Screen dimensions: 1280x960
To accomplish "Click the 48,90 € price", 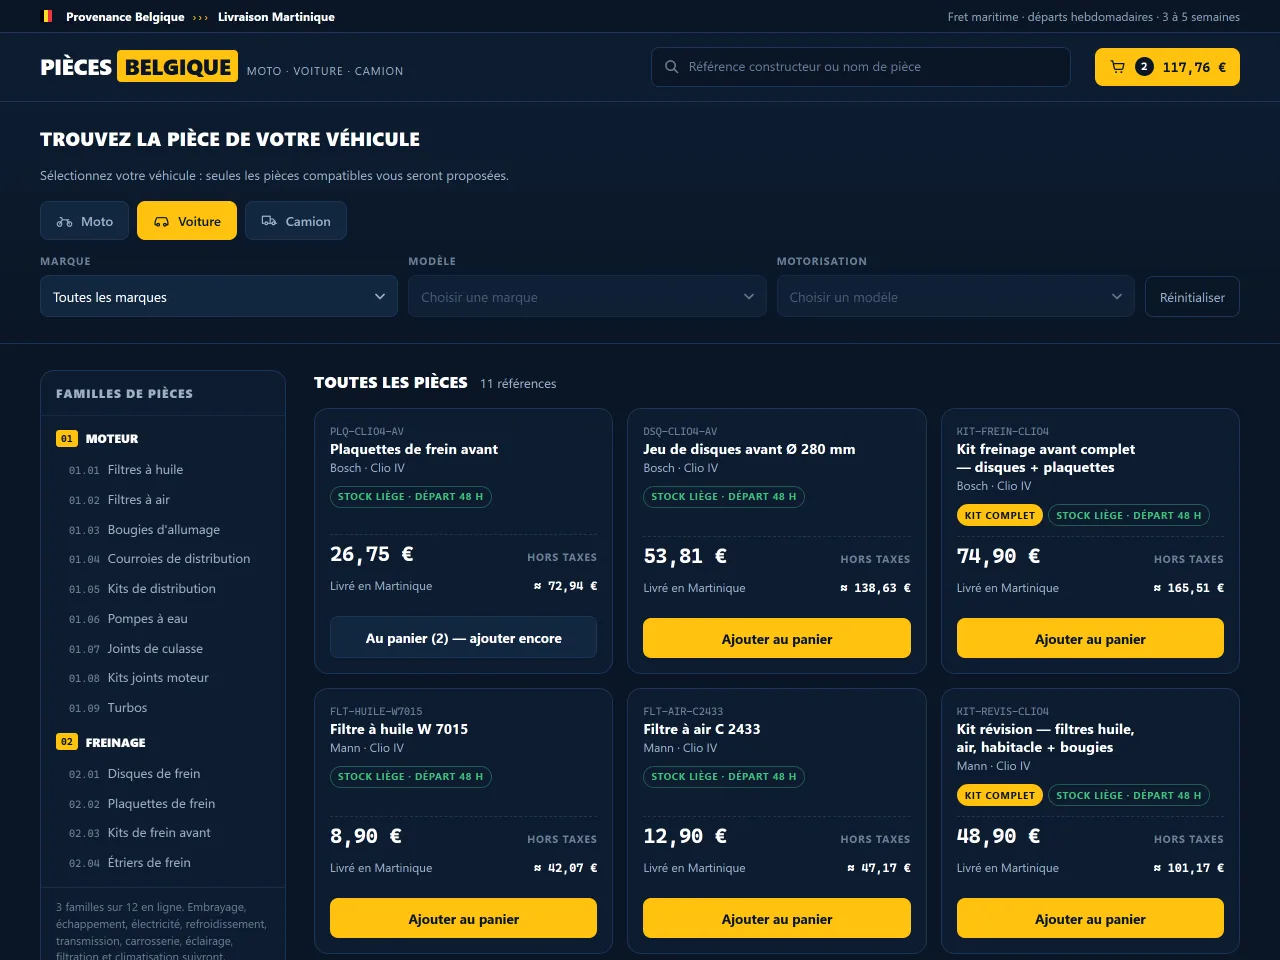I will point(999,836).
